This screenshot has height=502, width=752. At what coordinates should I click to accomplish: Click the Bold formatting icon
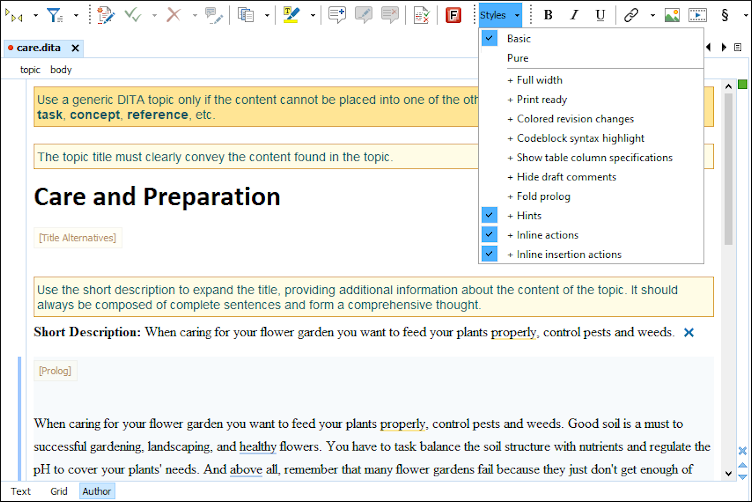coord(548,15)
